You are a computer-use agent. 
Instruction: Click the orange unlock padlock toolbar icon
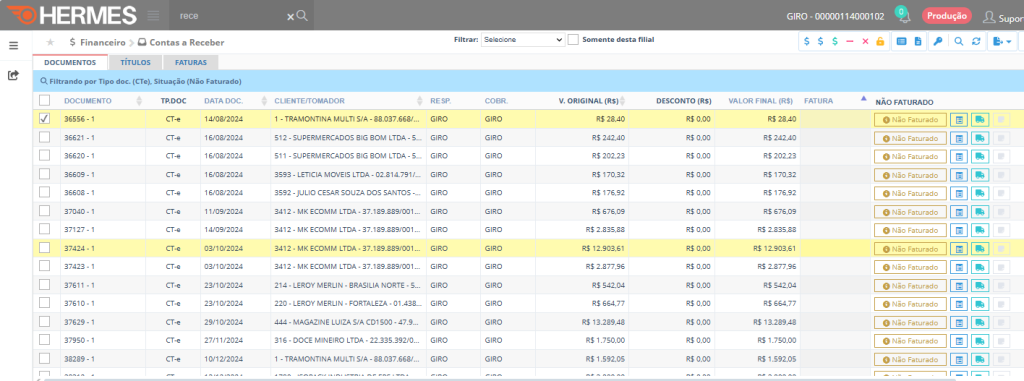coord(880,41)
